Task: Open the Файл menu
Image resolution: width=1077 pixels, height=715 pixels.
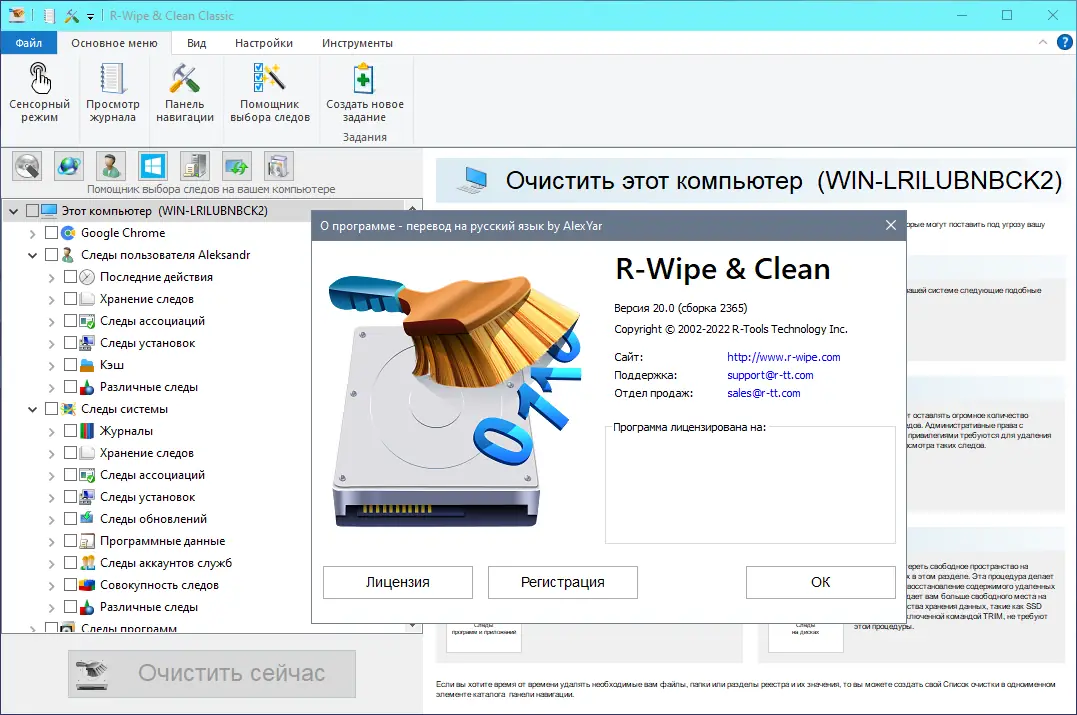Action: (x=29, y=43)
